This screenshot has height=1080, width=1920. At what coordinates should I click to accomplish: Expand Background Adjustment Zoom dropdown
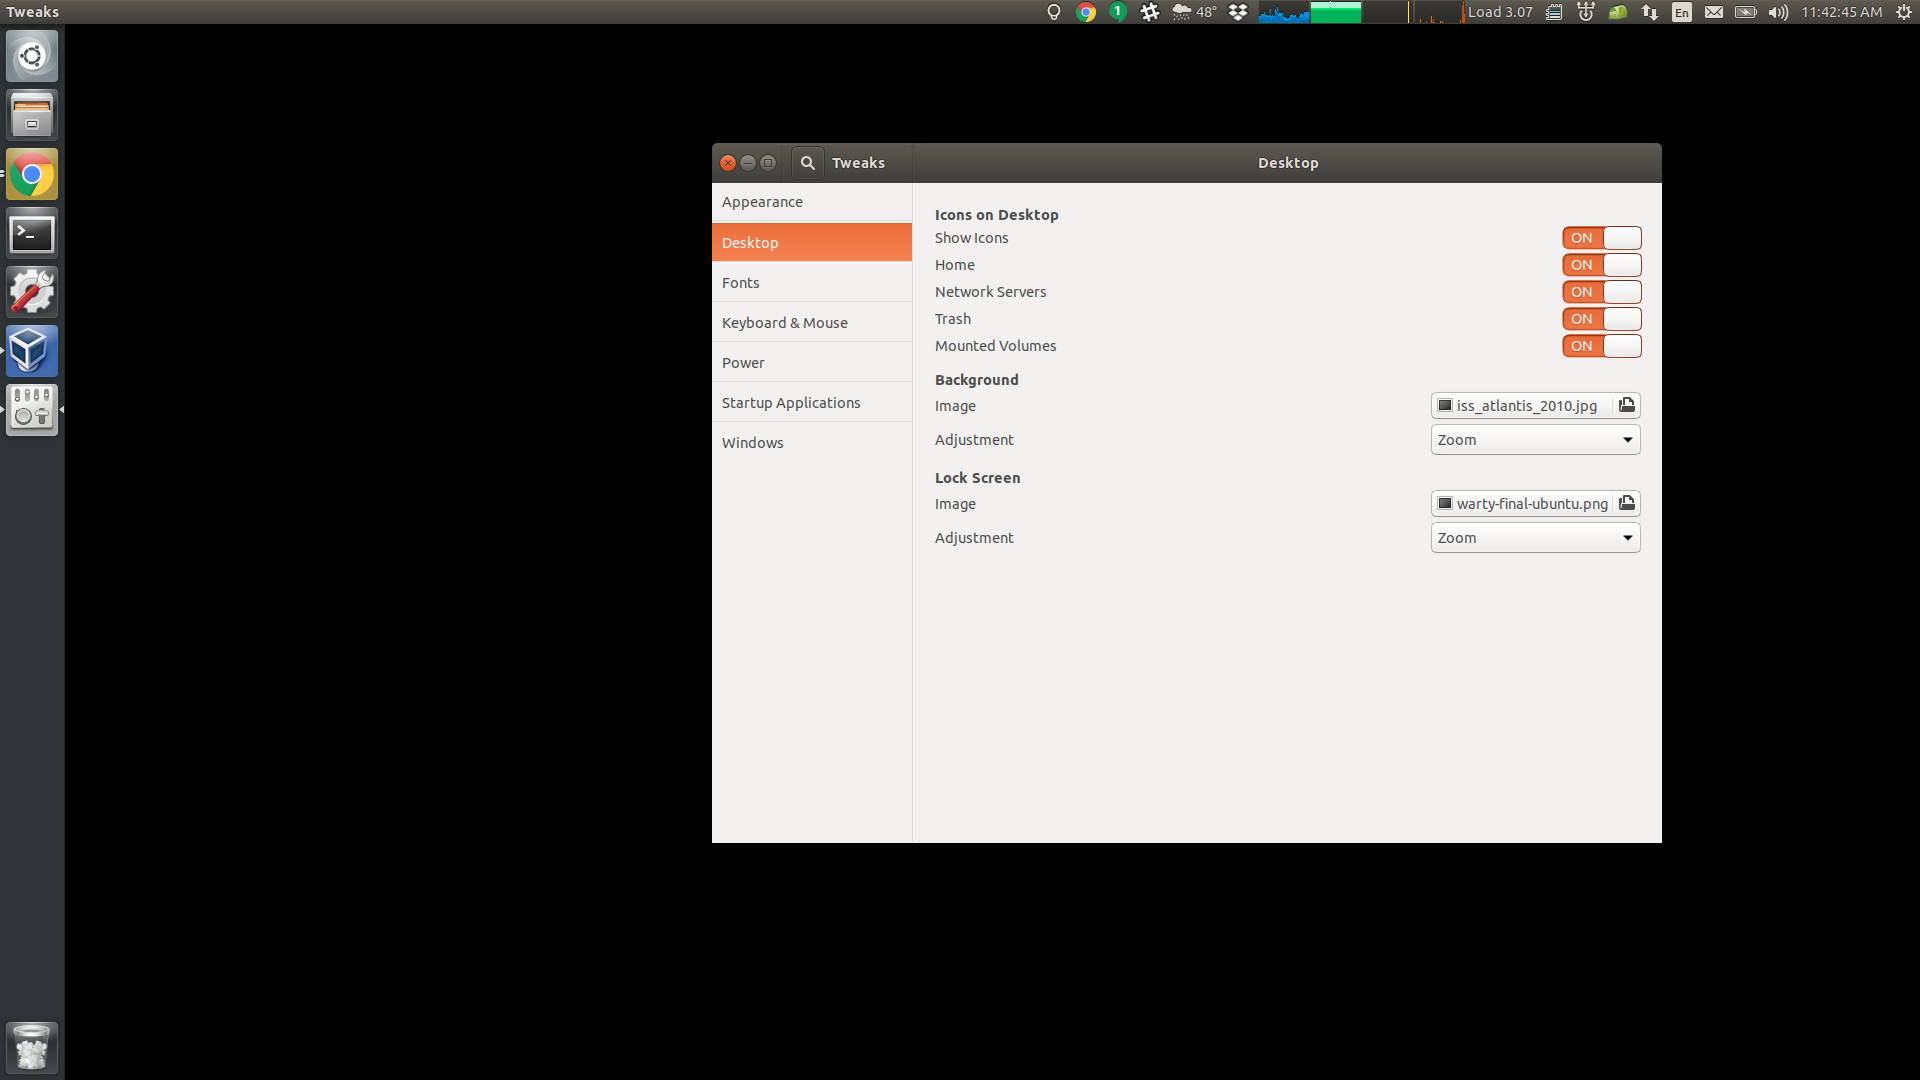point(1535,440)
